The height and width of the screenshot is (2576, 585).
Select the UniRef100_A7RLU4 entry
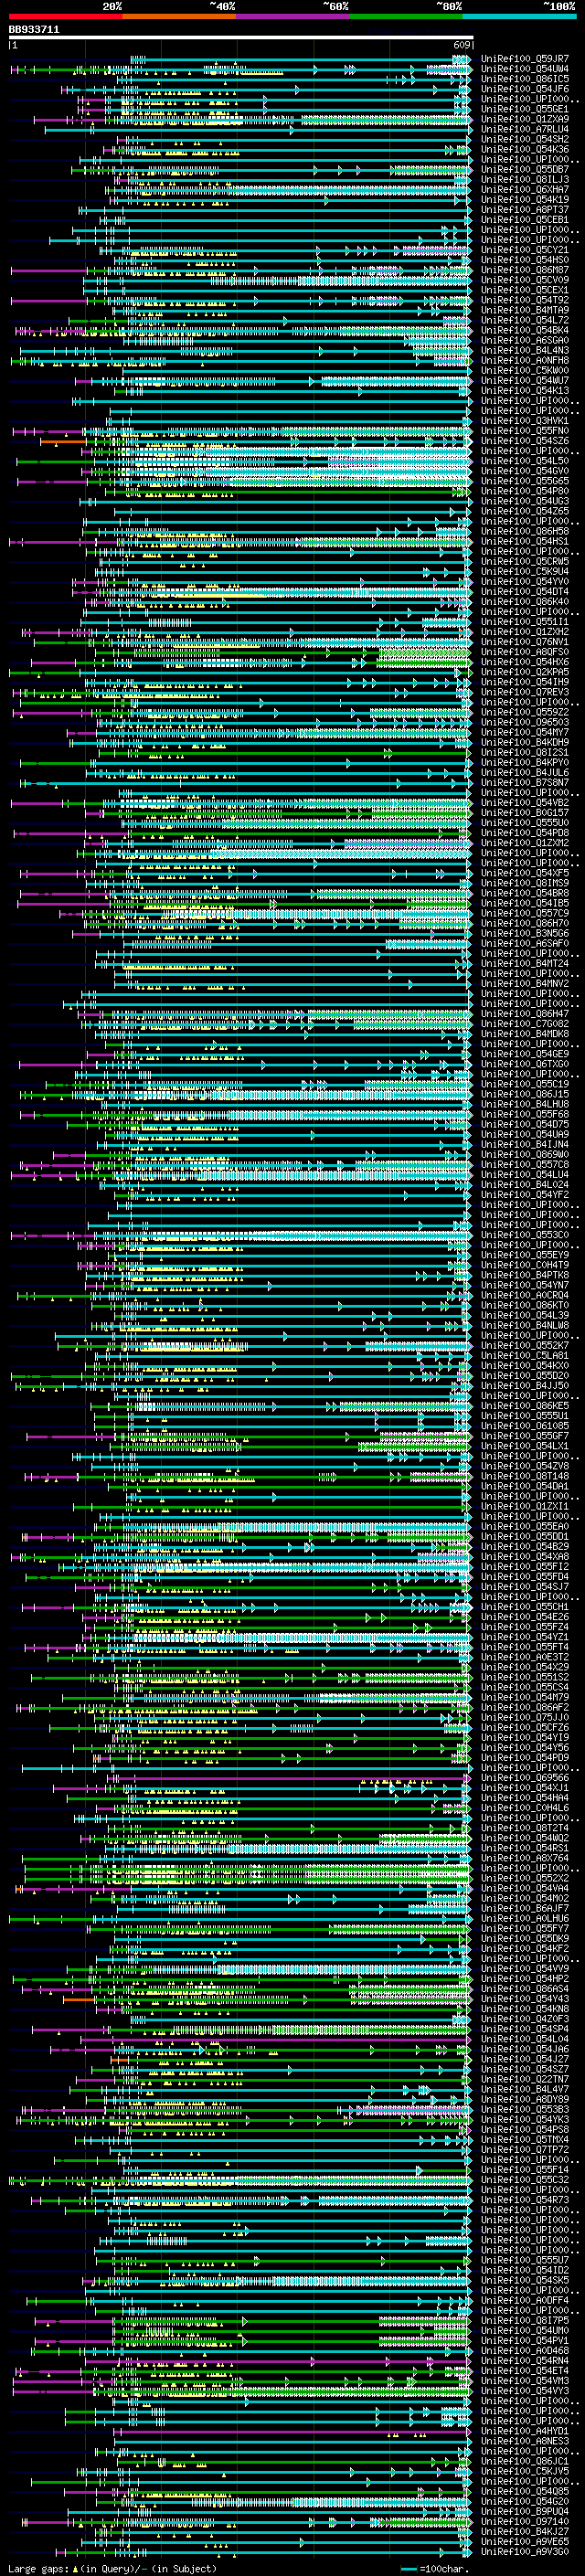tap(525, 129)
